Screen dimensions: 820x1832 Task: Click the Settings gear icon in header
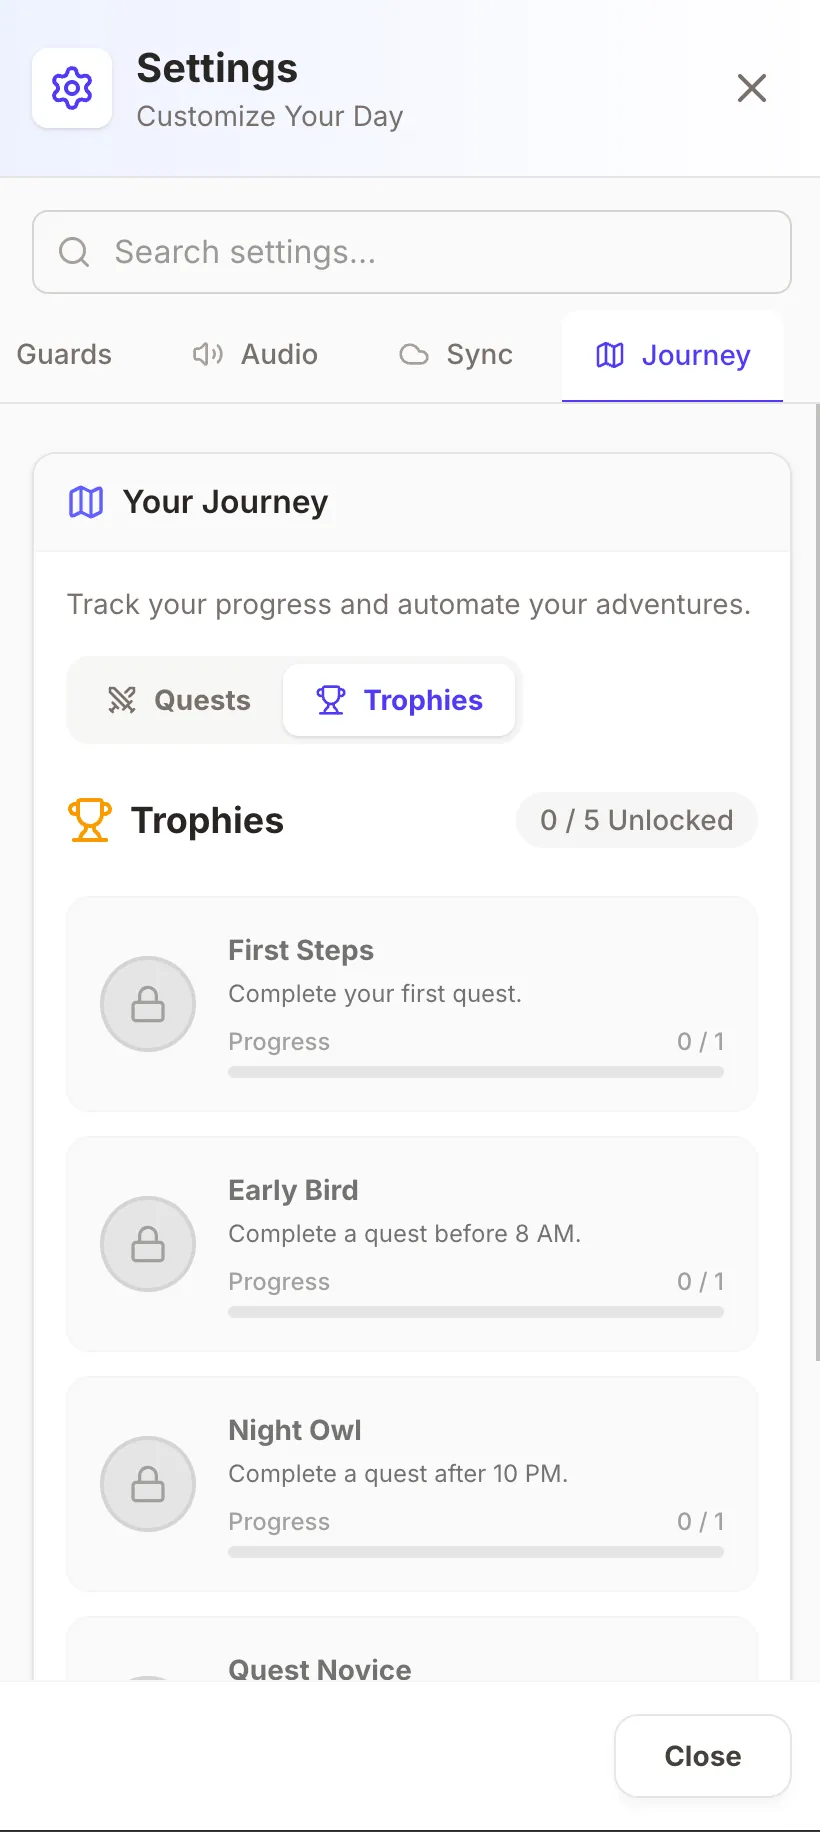(72, 88)
